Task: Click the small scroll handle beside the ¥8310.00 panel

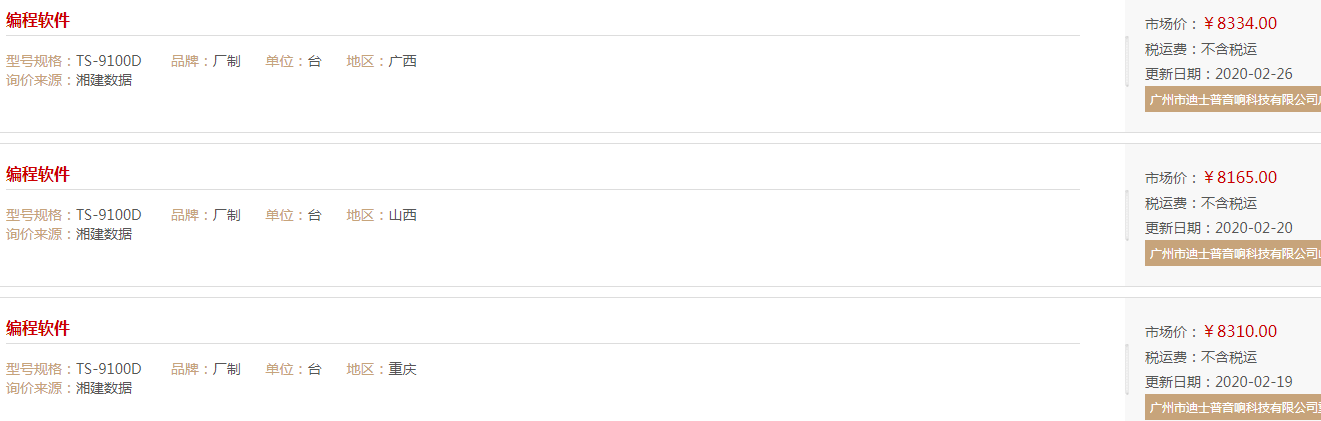Action: point(1127,369)
